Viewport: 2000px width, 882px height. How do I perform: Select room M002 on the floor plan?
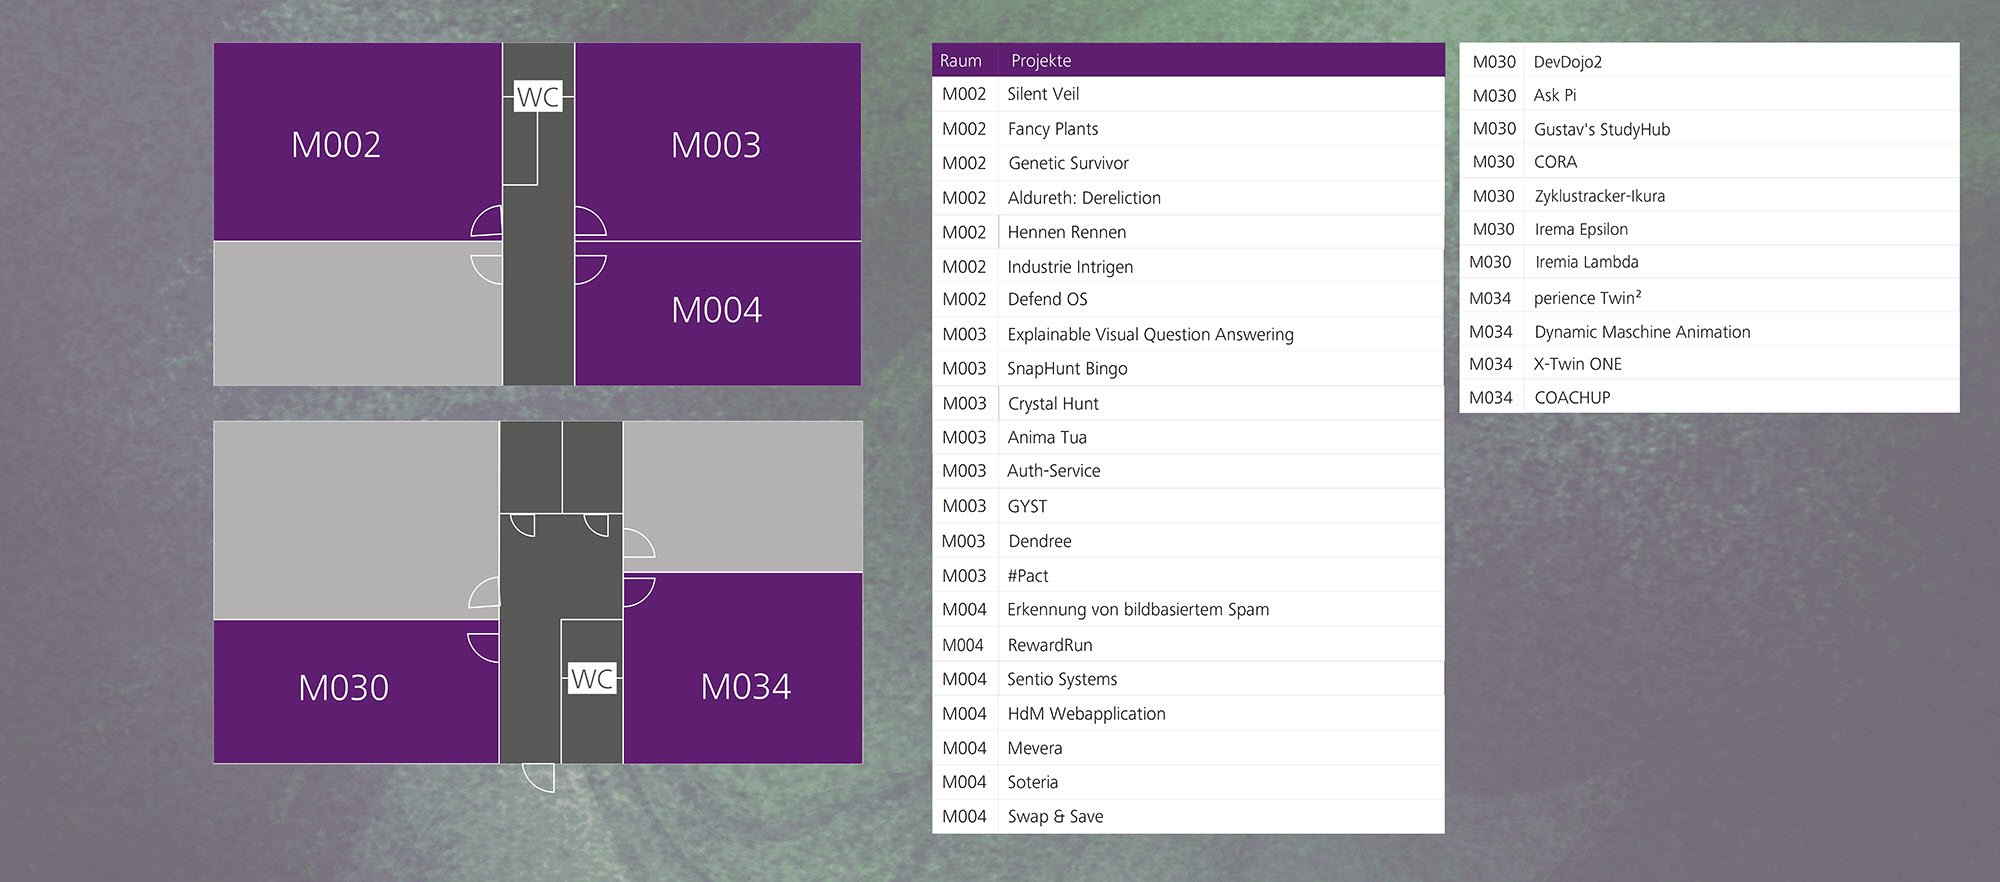click(336, 145)
